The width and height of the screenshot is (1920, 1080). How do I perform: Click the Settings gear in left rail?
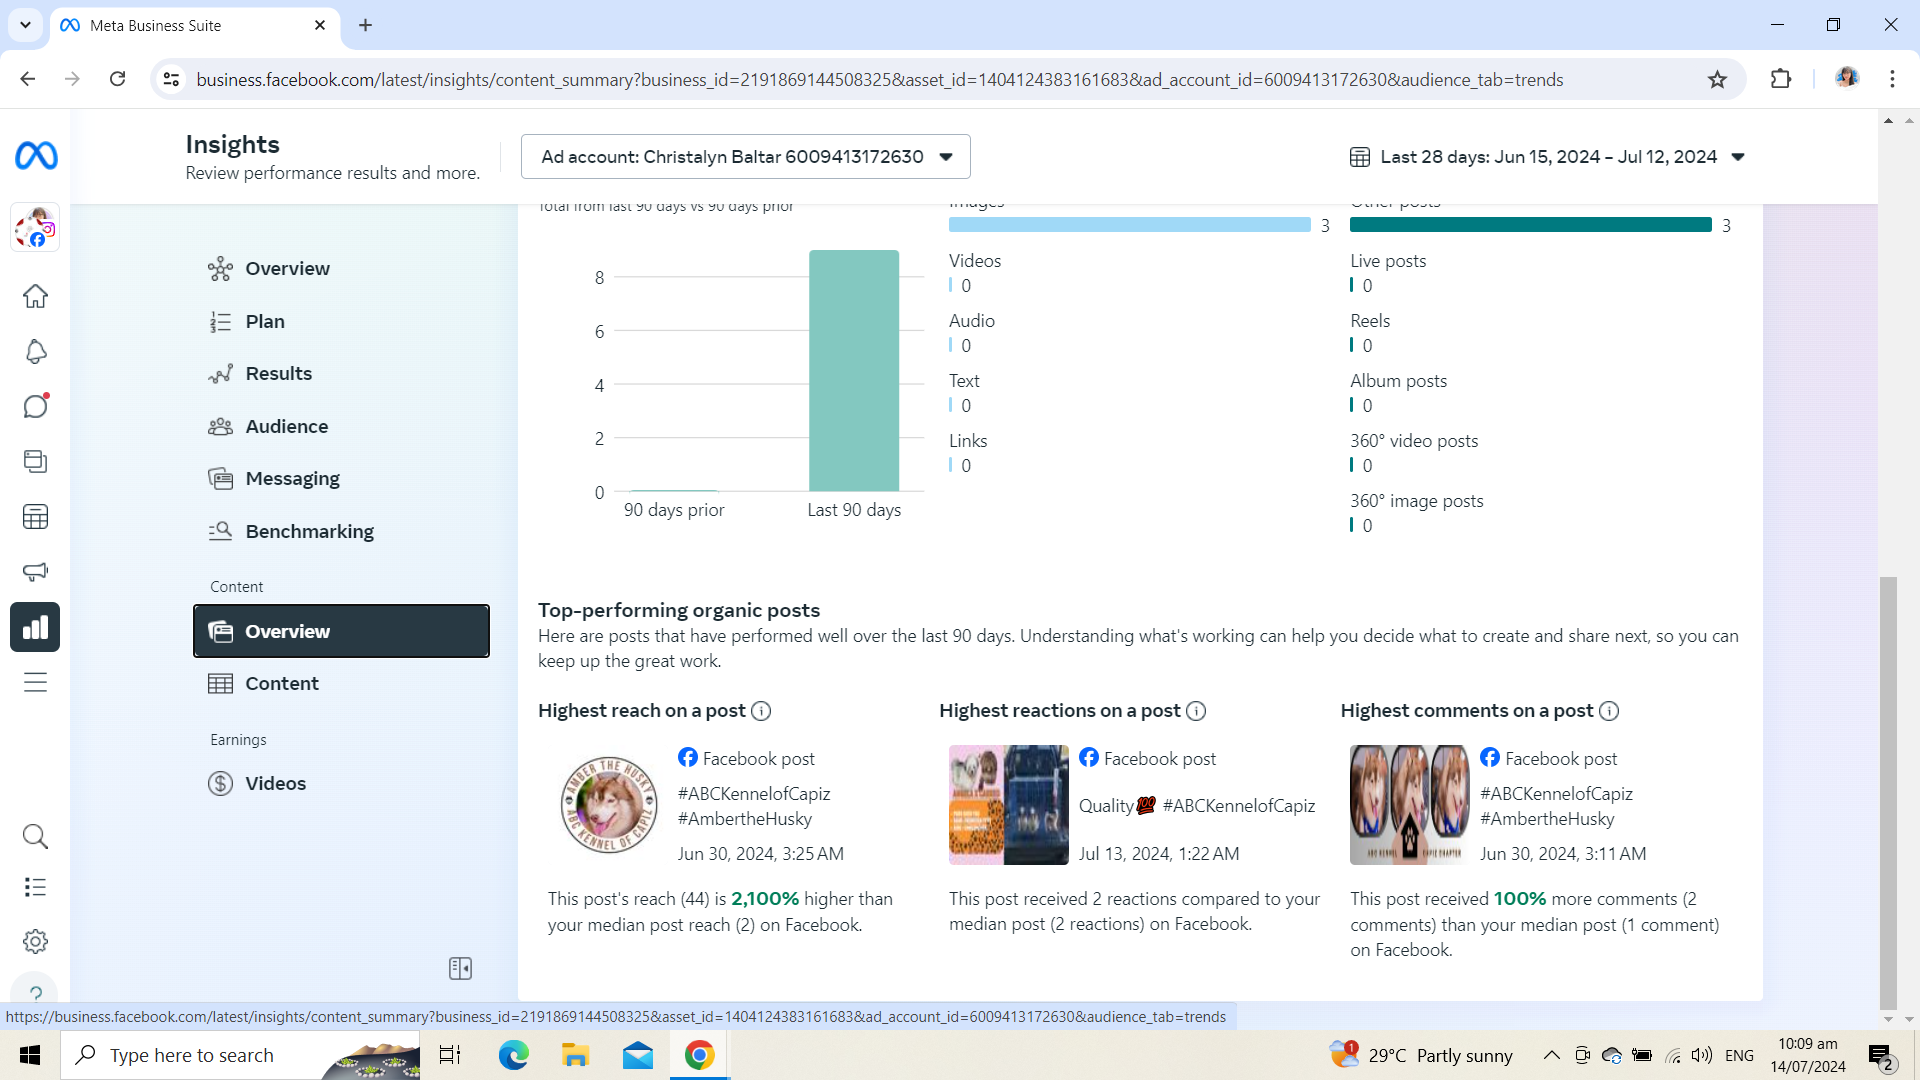[35, 941]
